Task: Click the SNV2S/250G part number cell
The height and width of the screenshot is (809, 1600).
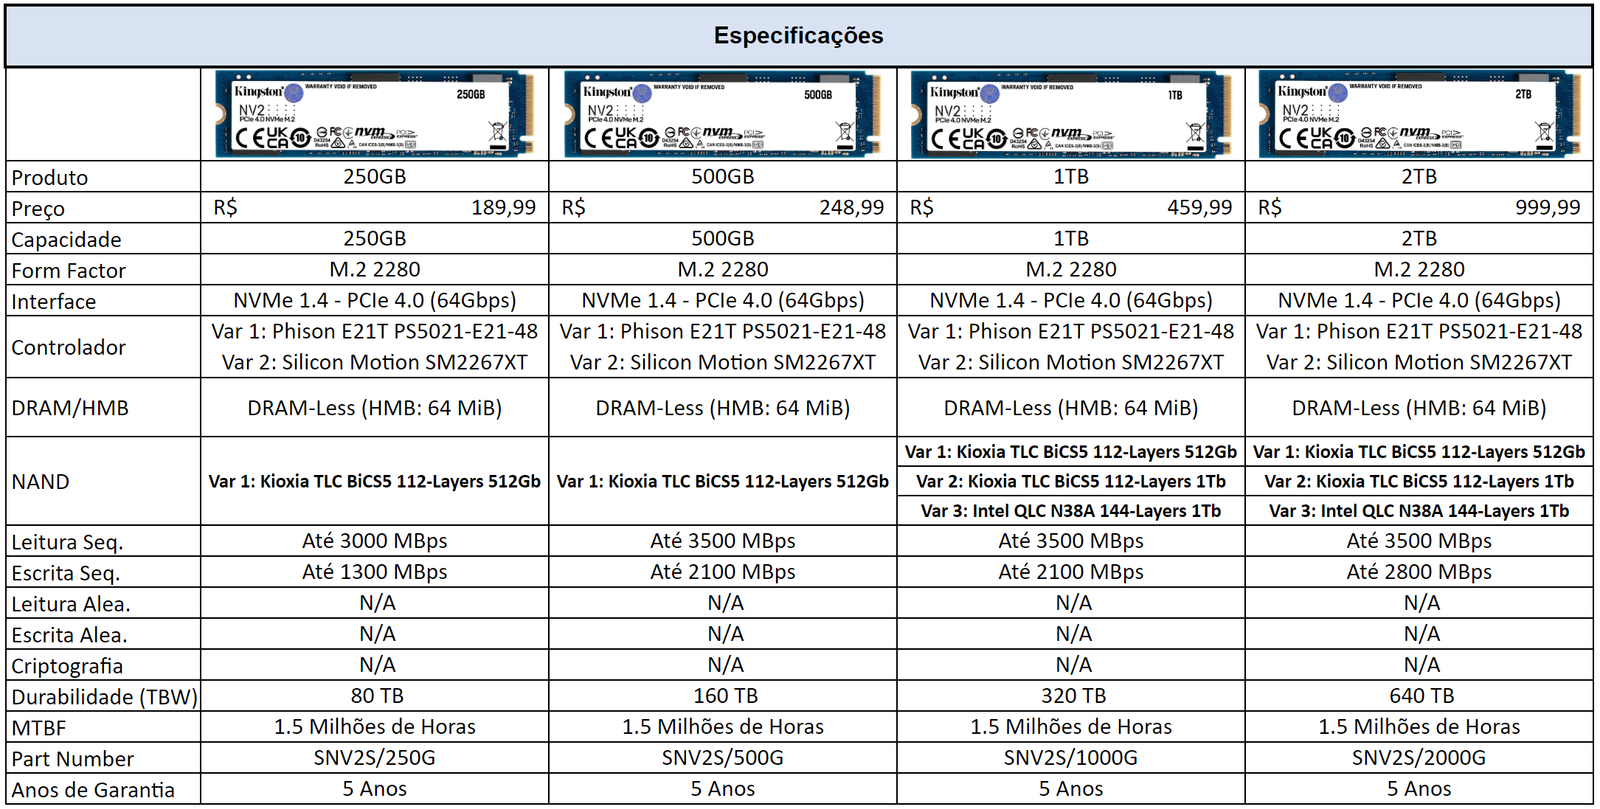Action: click(x=375, y=758)
